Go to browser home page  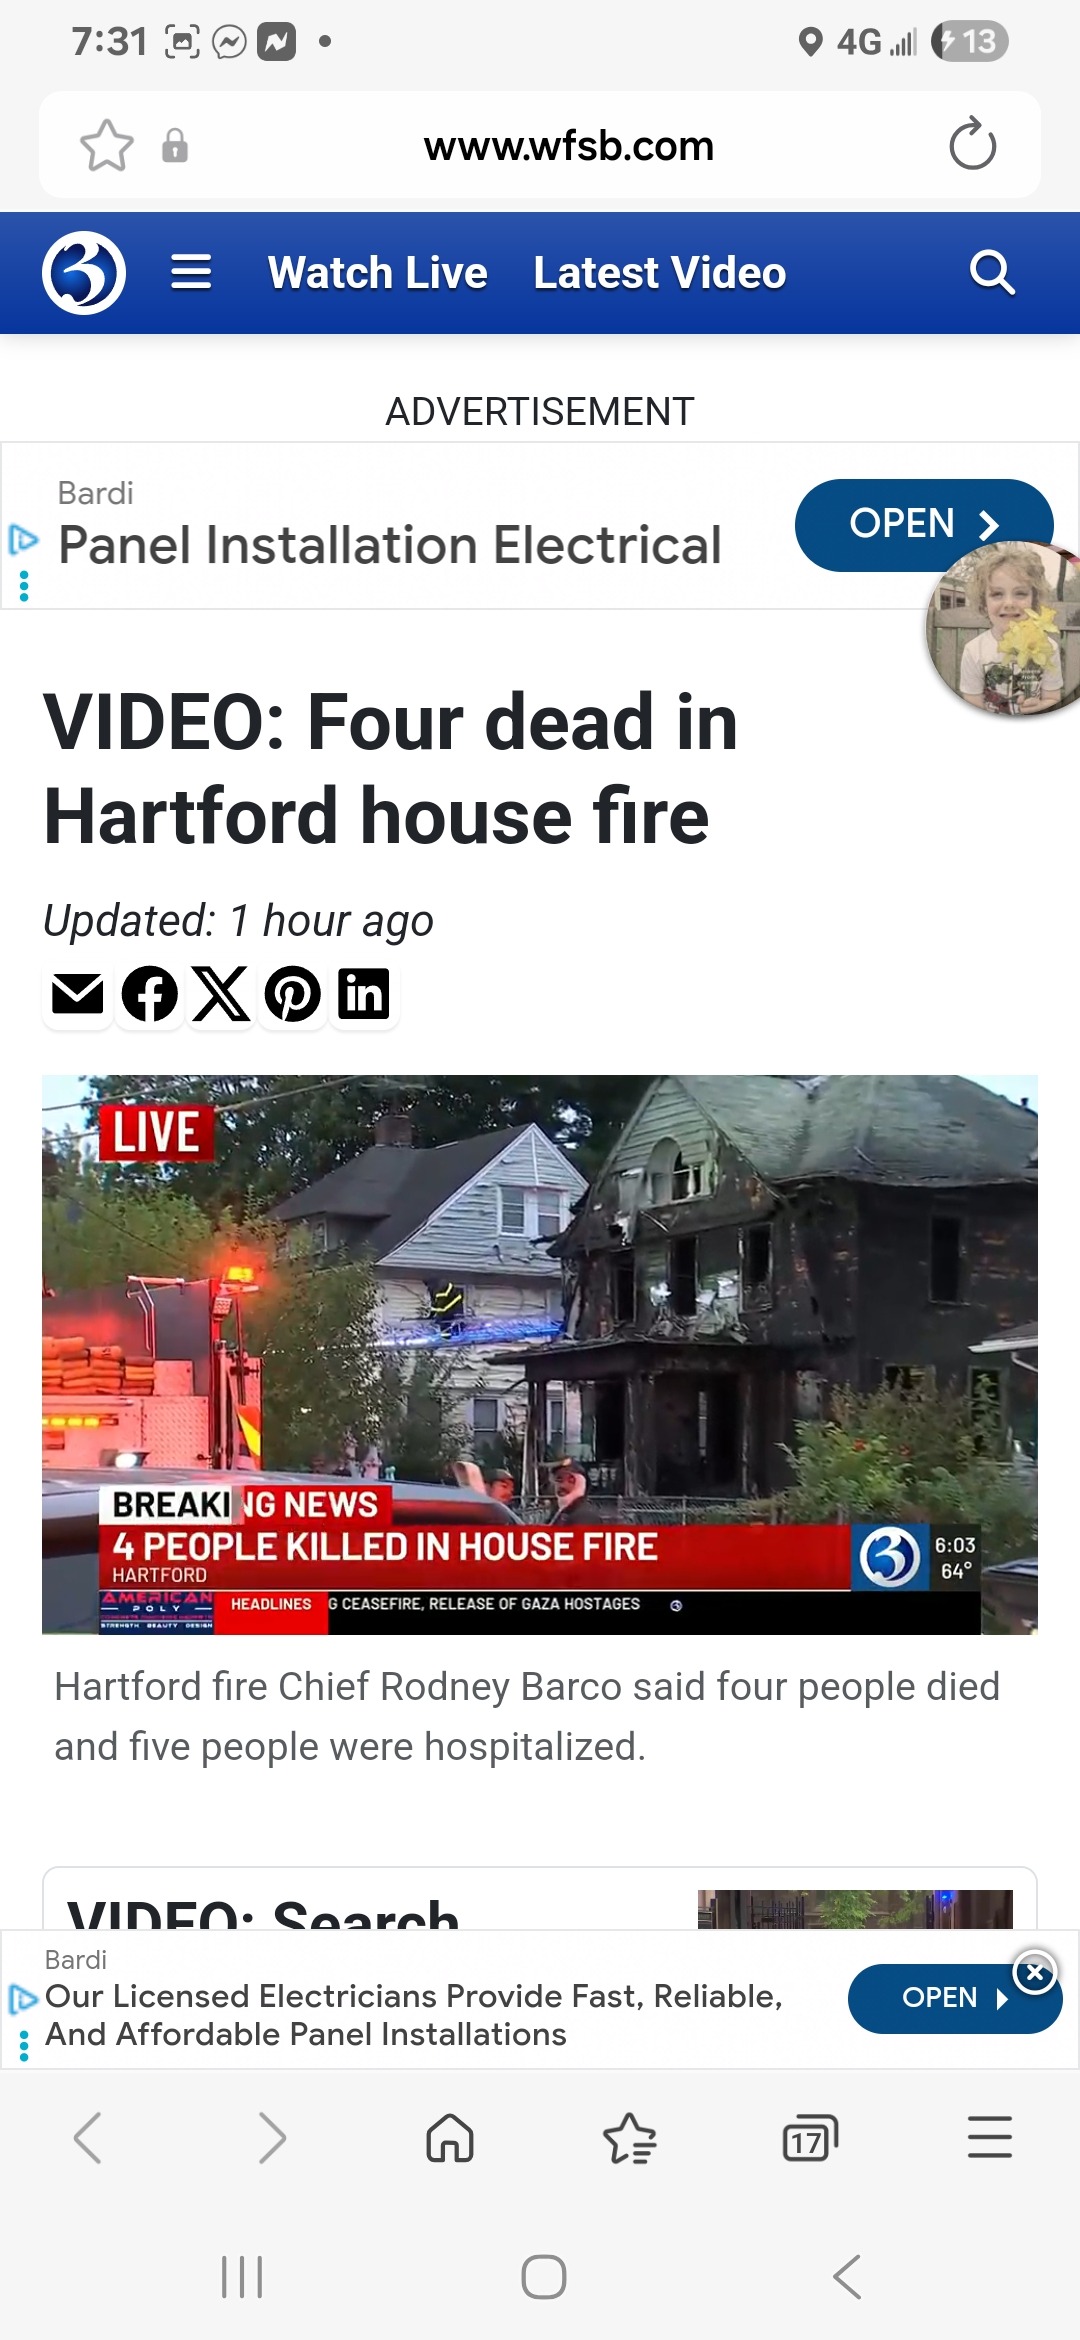point(450,2139)
